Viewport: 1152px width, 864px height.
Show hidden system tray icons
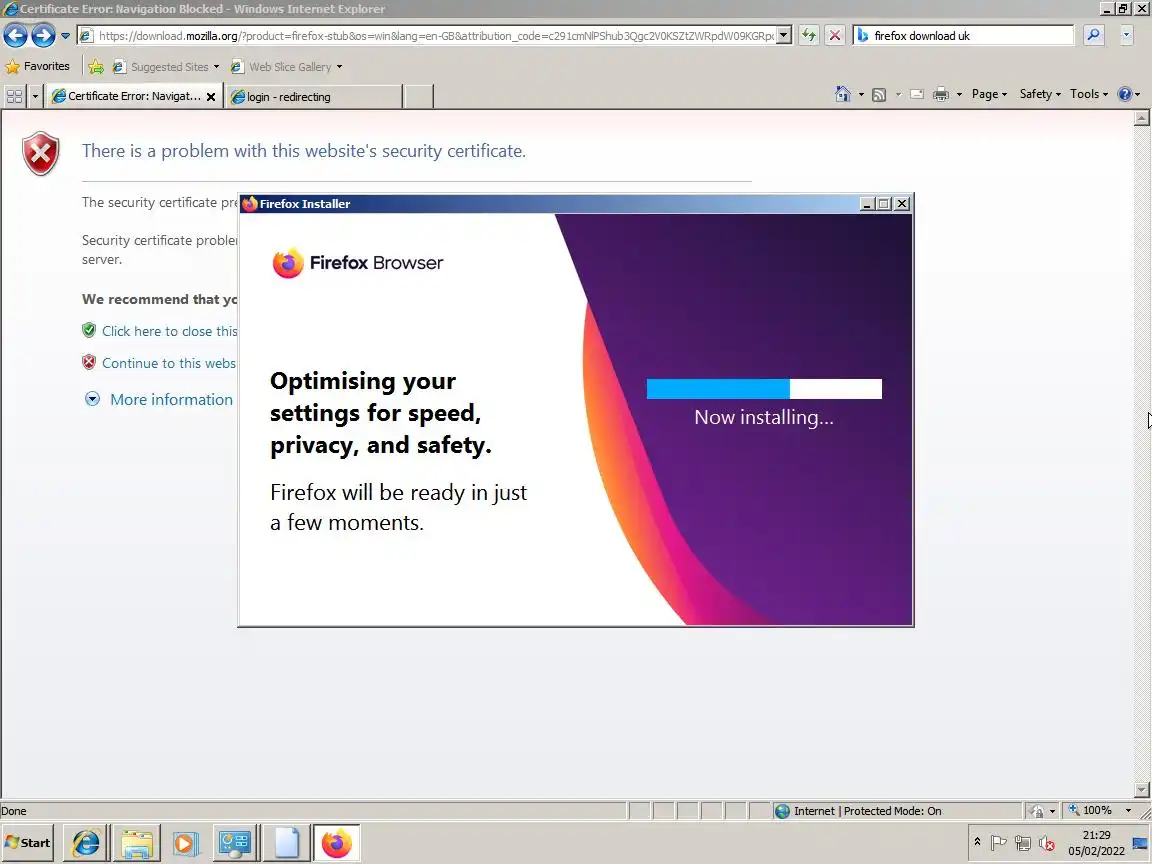(x=977, y=842)
